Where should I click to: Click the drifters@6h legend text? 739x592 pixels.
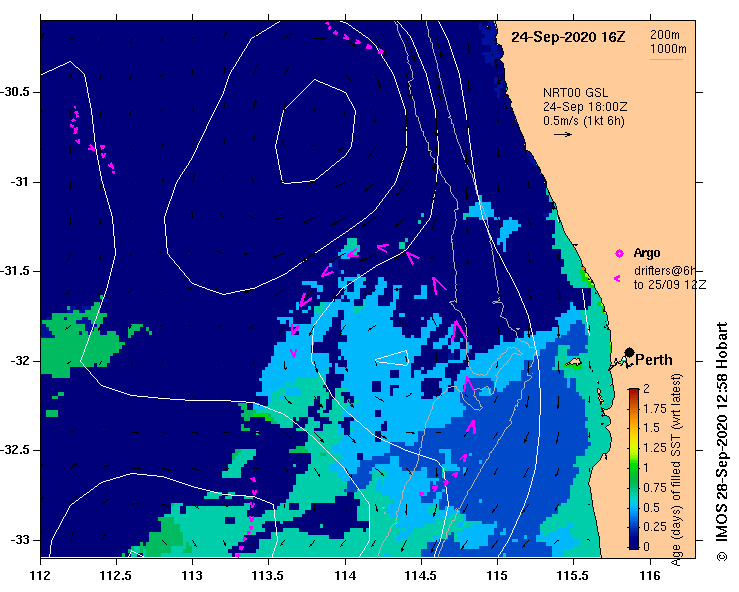click(x=665, y=271)
